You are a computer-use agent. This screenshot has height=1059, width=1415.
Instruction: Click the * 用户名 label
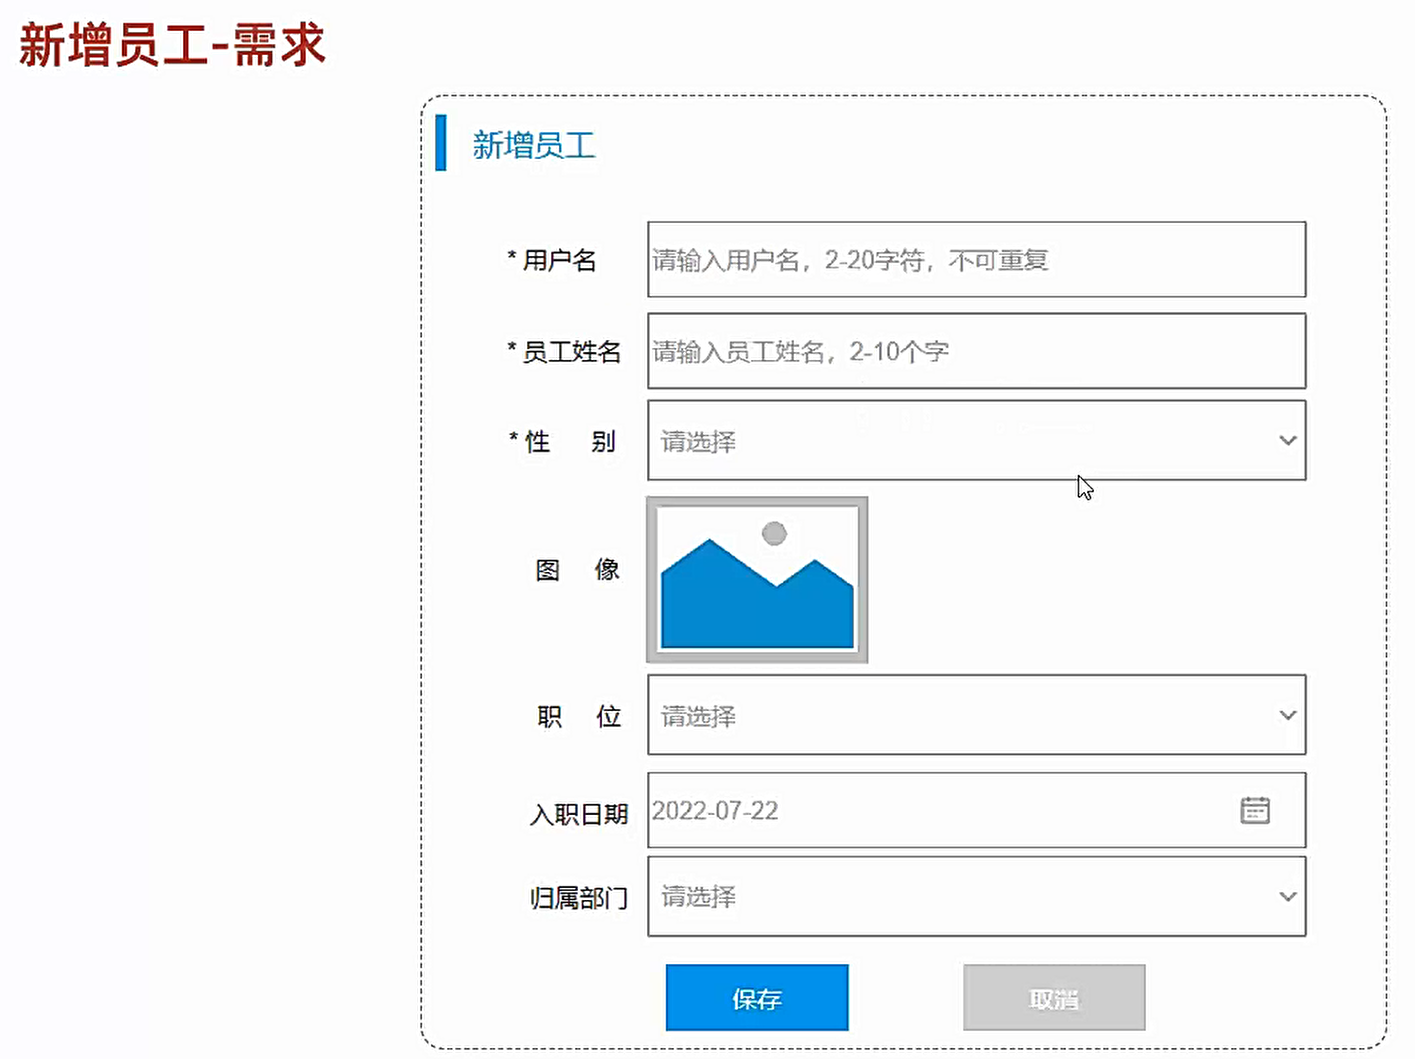(552, 260)
